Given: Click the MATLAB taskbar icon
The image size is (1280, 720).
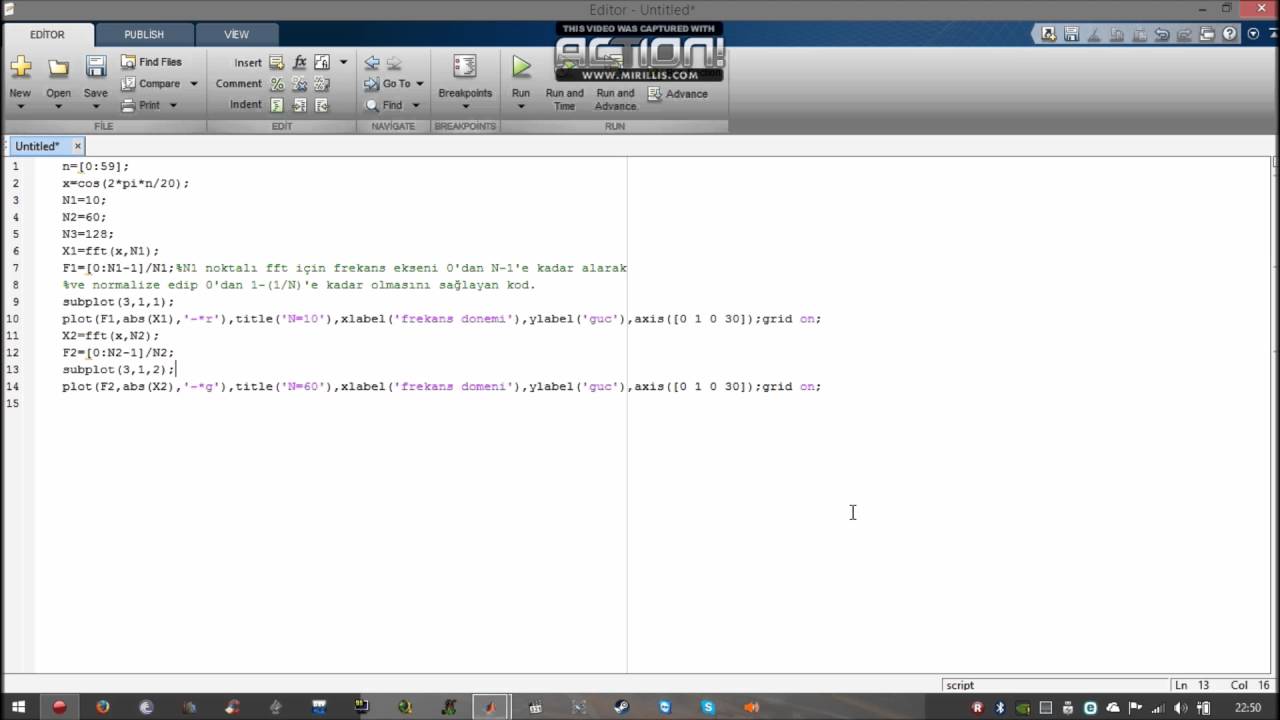Looking at the screenshot, I should [490, 707].
